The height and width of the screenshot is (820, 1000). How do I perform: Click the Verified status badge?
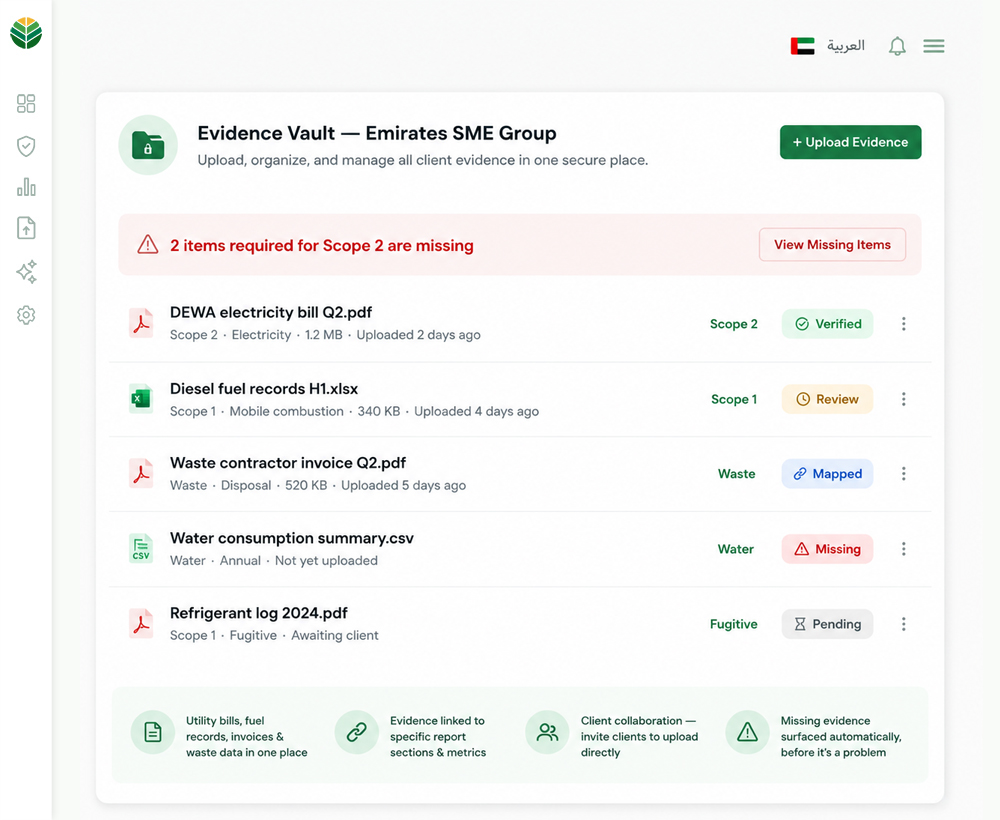[x=827, y=324]
